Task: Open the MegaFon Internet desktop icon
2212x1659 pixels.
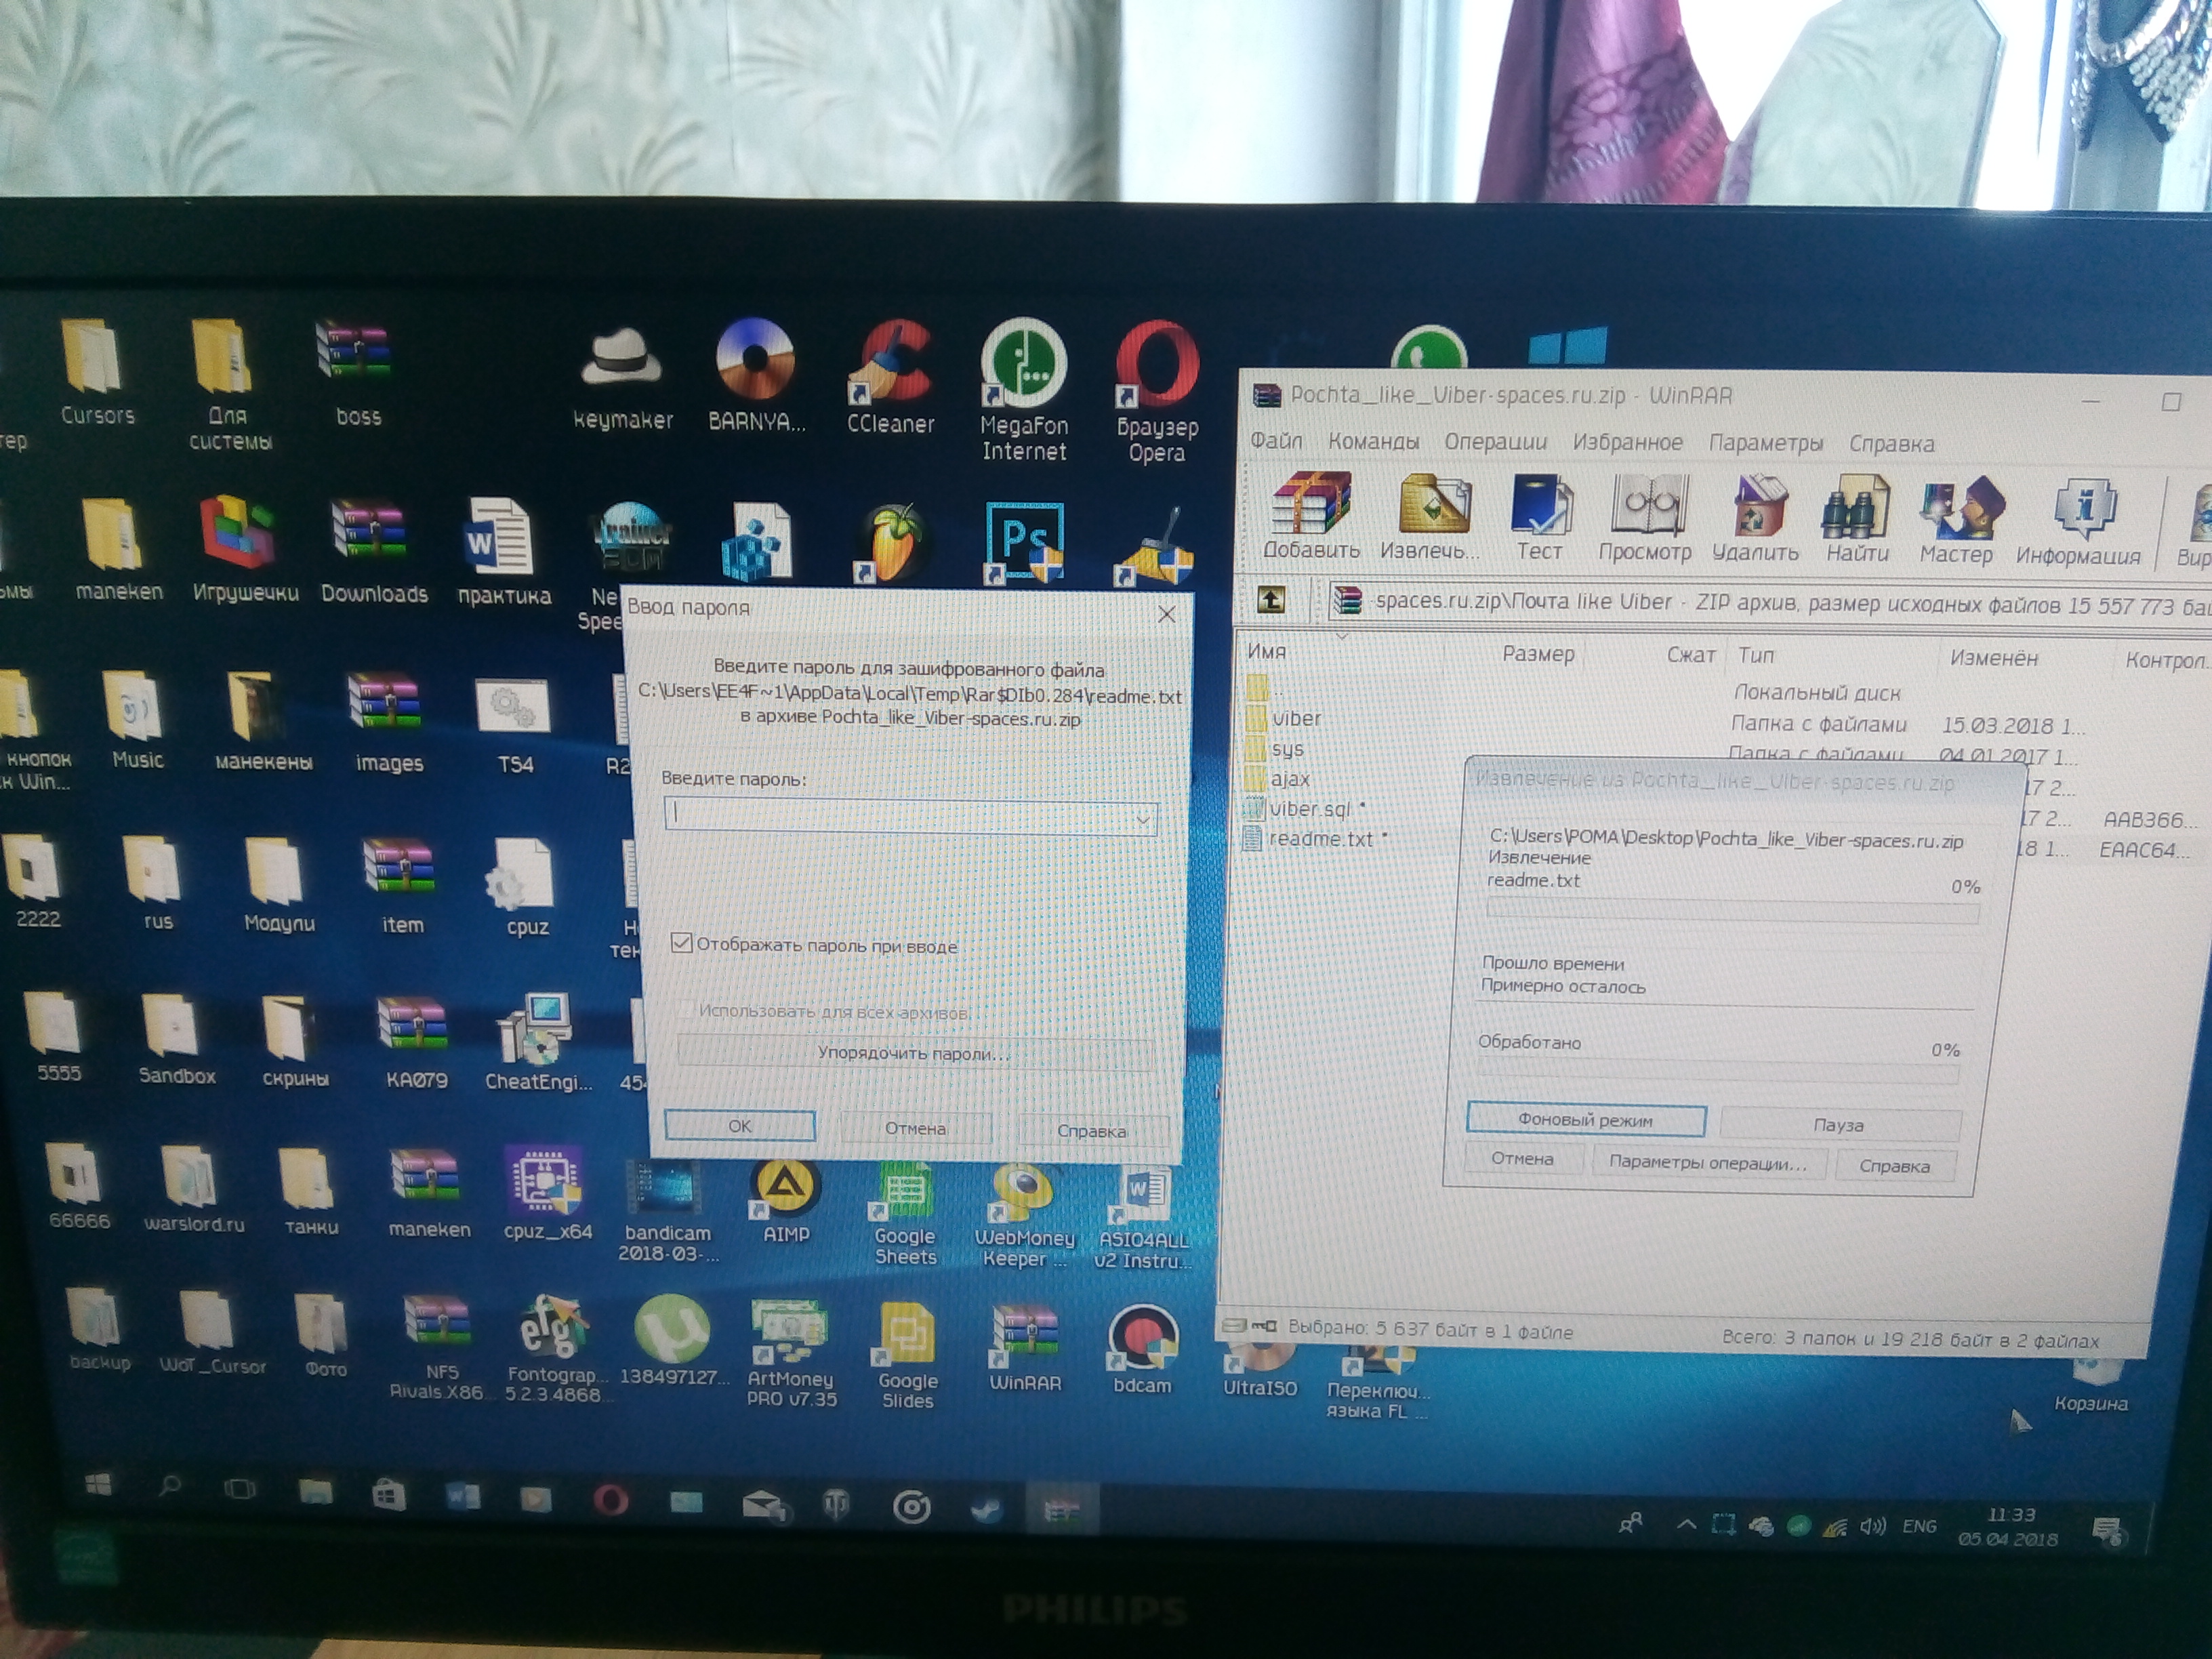Action: (1024, 391)
